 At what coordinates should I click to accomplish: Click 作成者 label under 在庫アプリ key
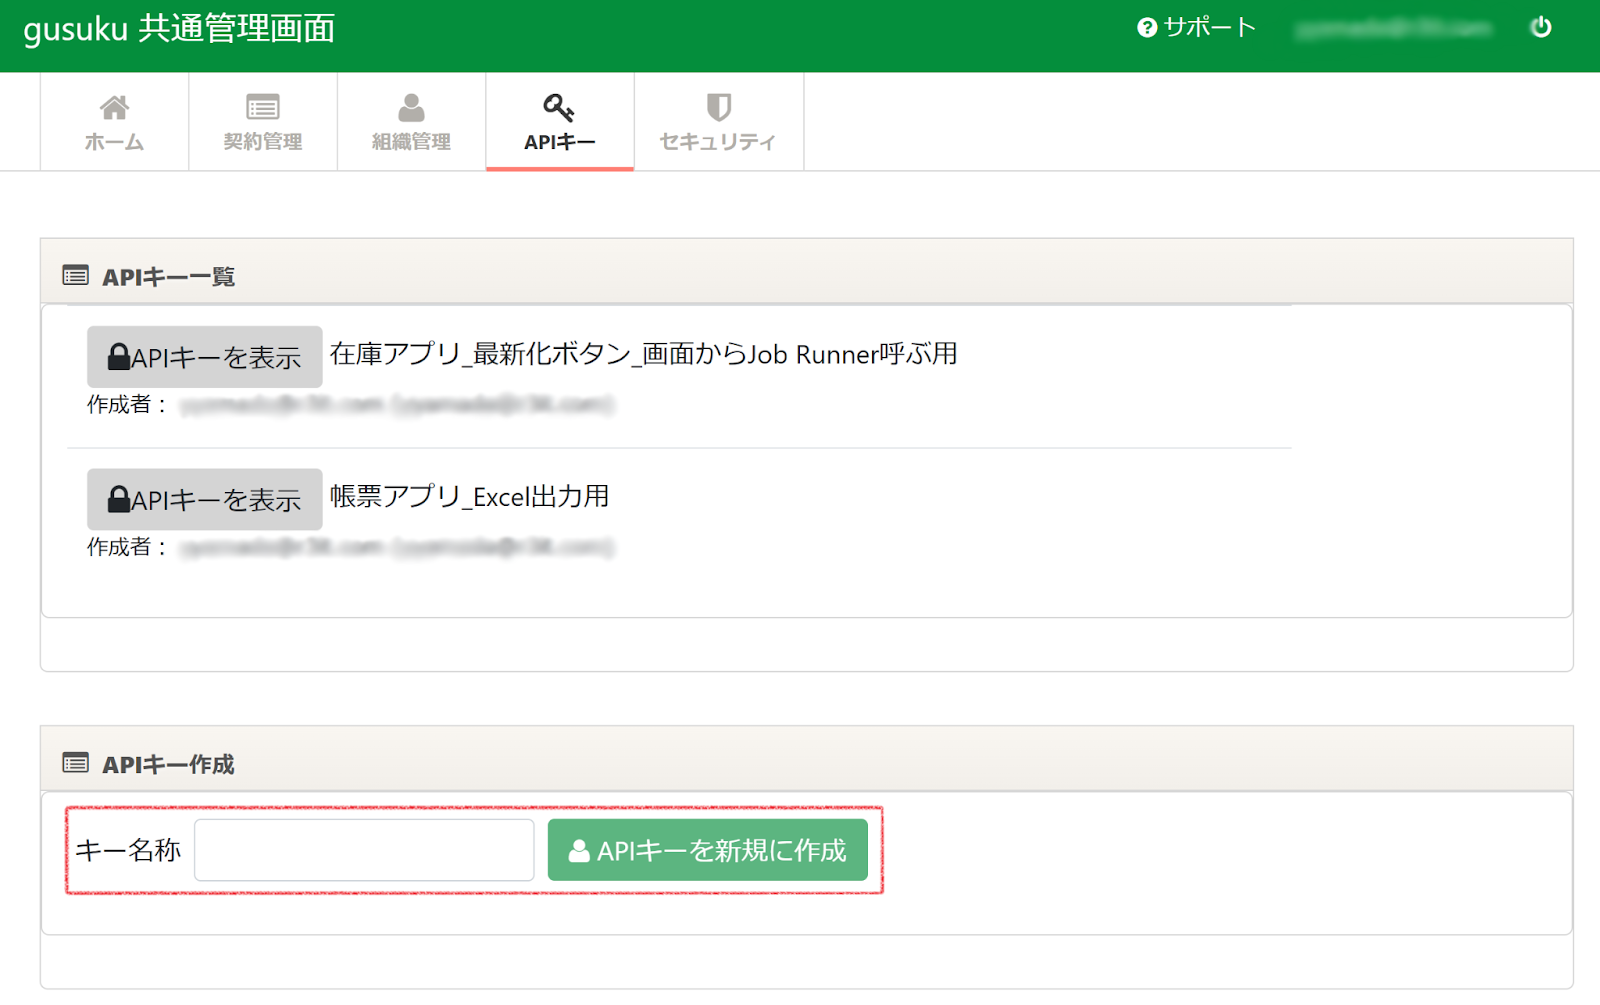click(126, 405)
